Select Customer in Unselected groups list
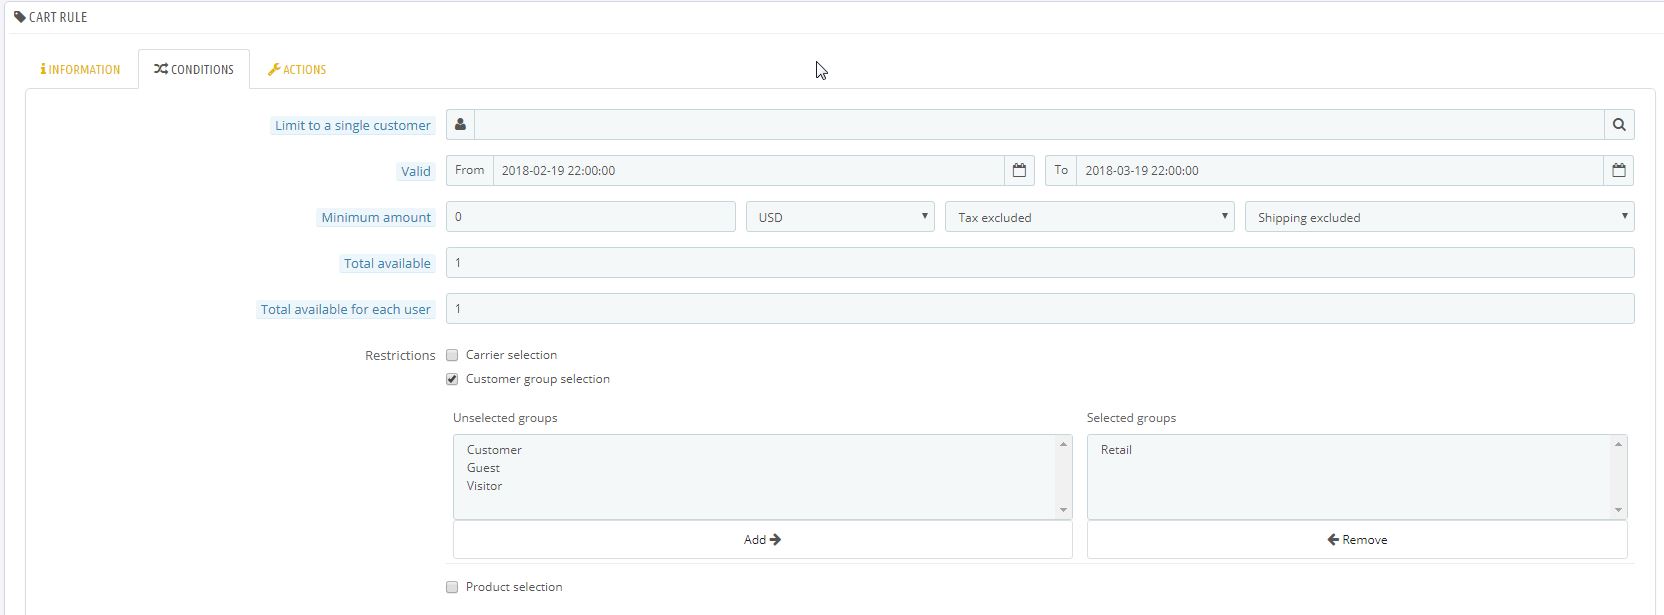 (x=494, y=450)
